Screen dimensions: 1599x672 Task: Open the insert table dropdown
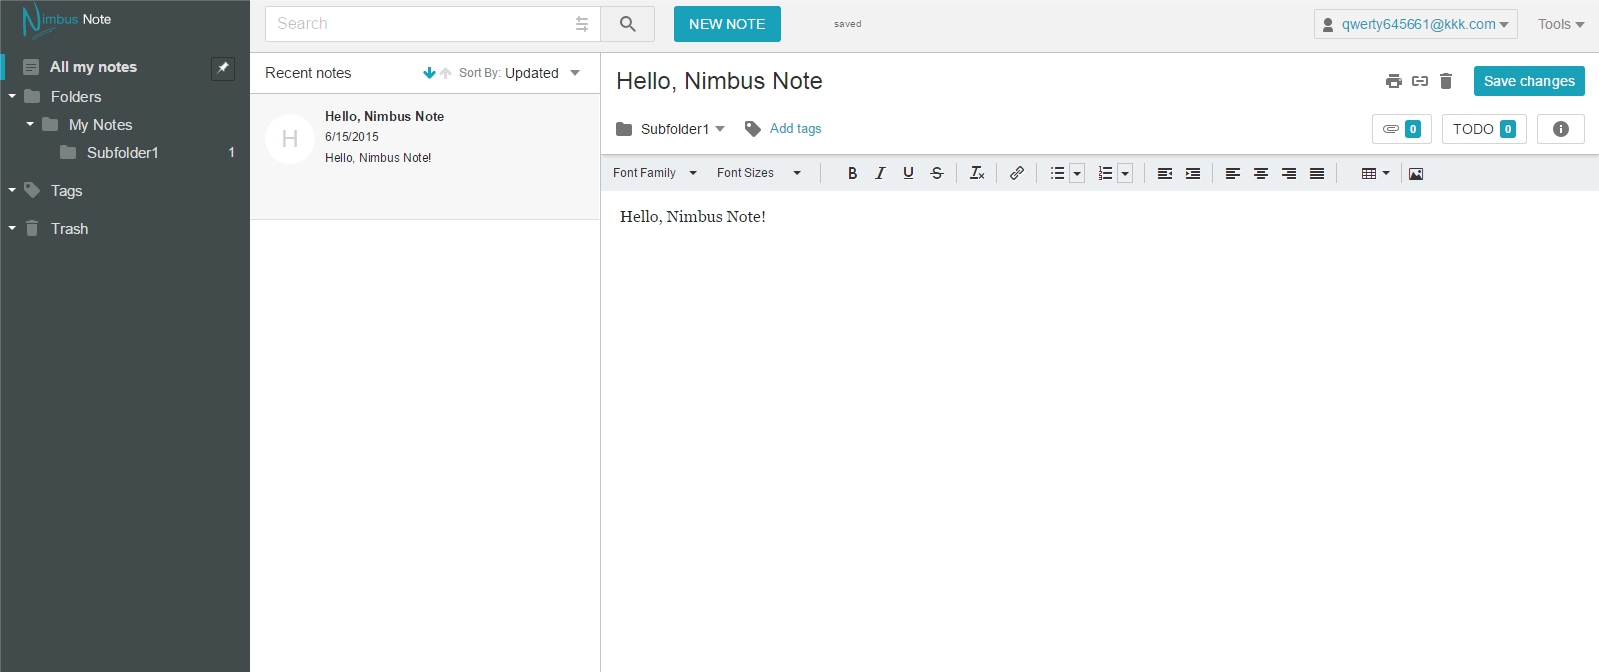1376,173
